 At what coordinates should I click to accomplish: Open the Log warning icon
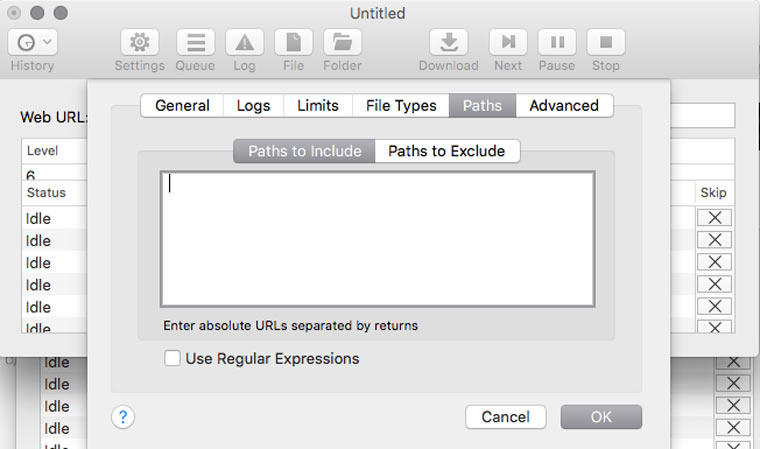(x=244, y=43)
